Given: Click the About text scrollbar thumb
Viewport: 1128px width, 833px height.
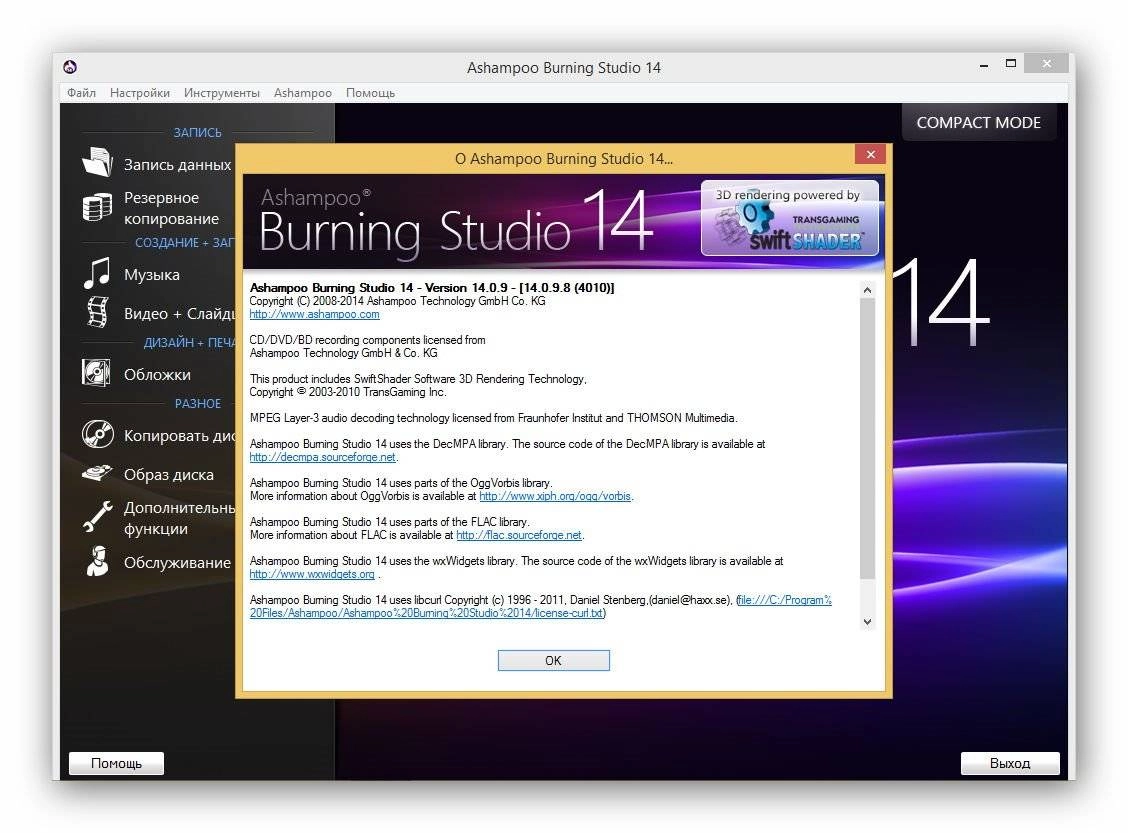Looking at the screenshot, I should (868, 438).
